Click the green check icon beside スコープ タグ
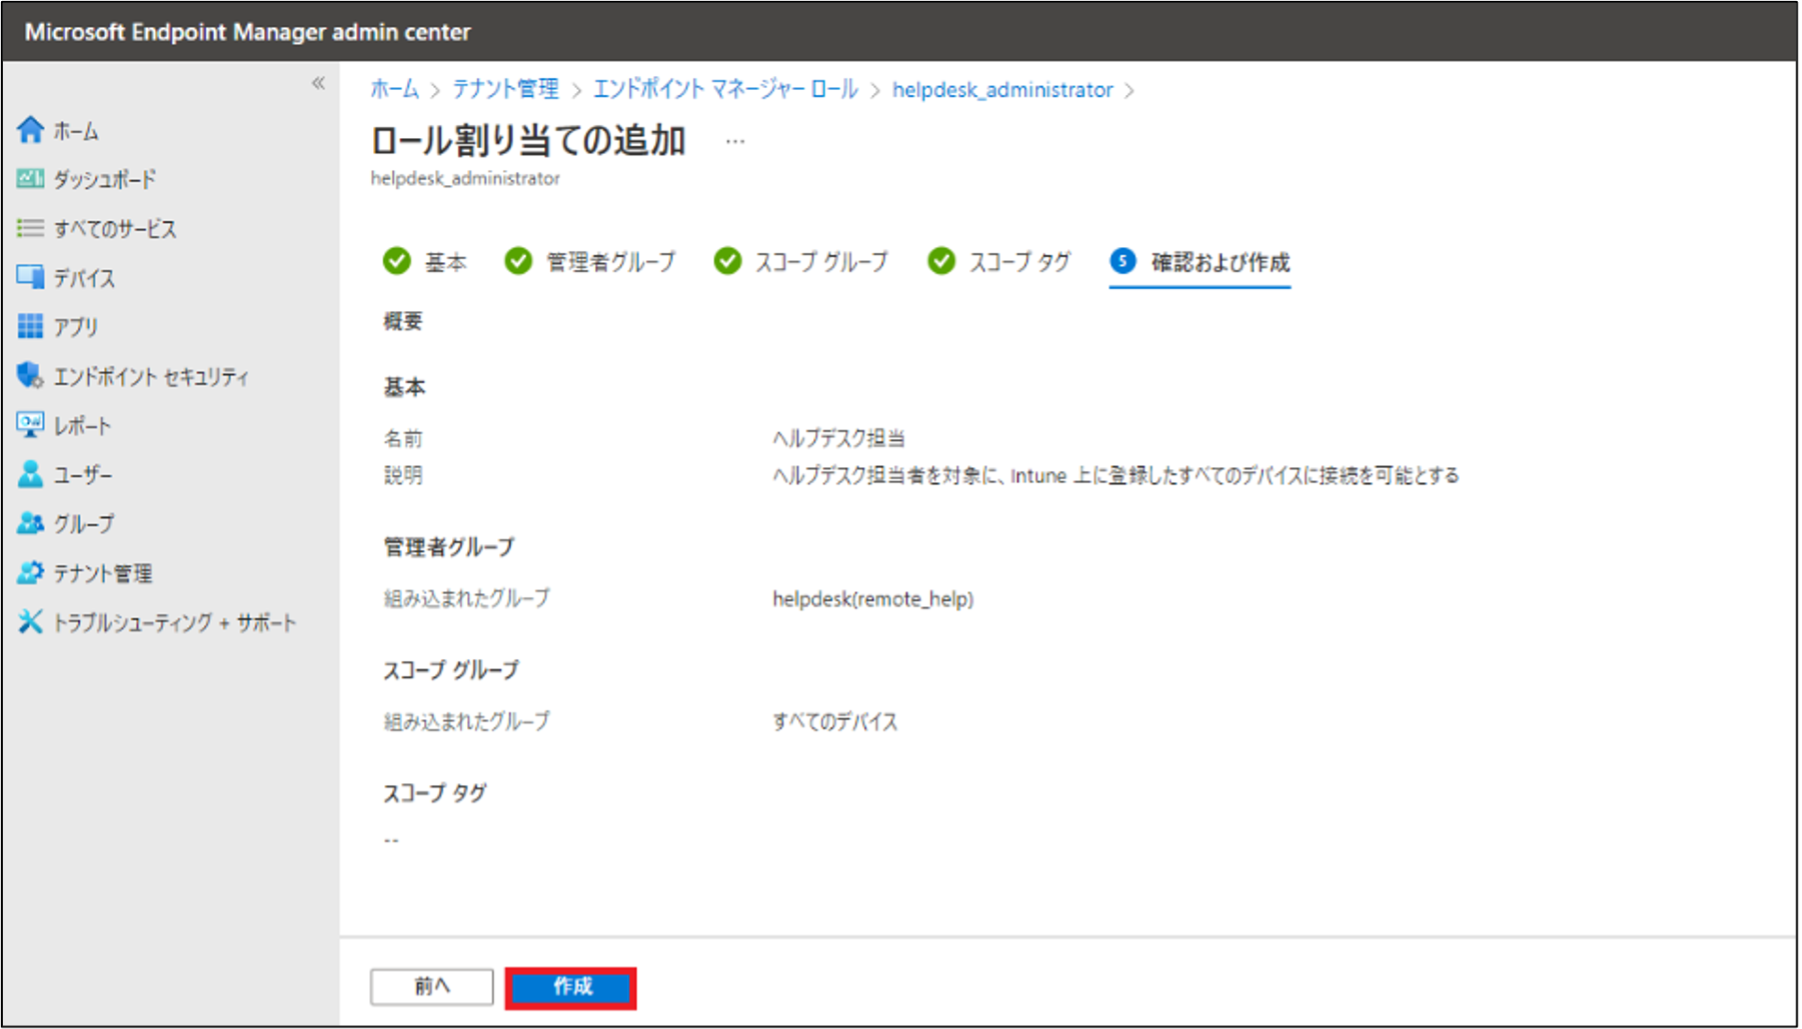The height and width of the screenshot is (1029, 1802). pyautogui.click(x=942, y=261)
